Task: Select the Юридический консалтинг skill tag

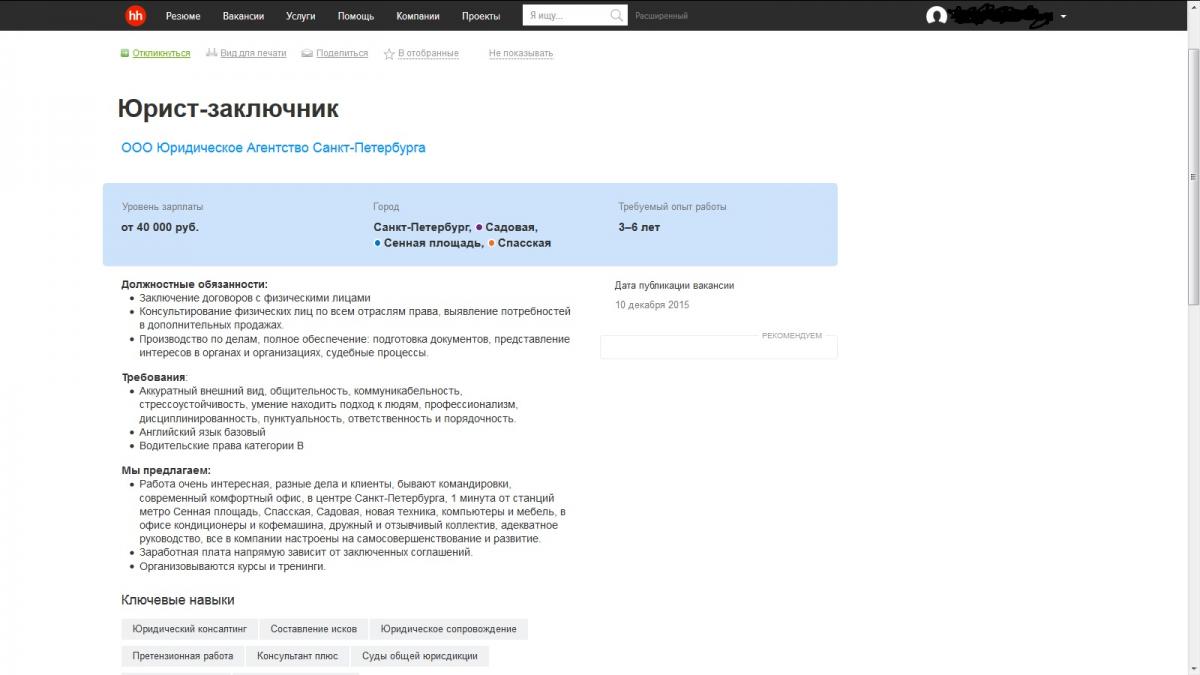Action: click(x=189, y=629)
